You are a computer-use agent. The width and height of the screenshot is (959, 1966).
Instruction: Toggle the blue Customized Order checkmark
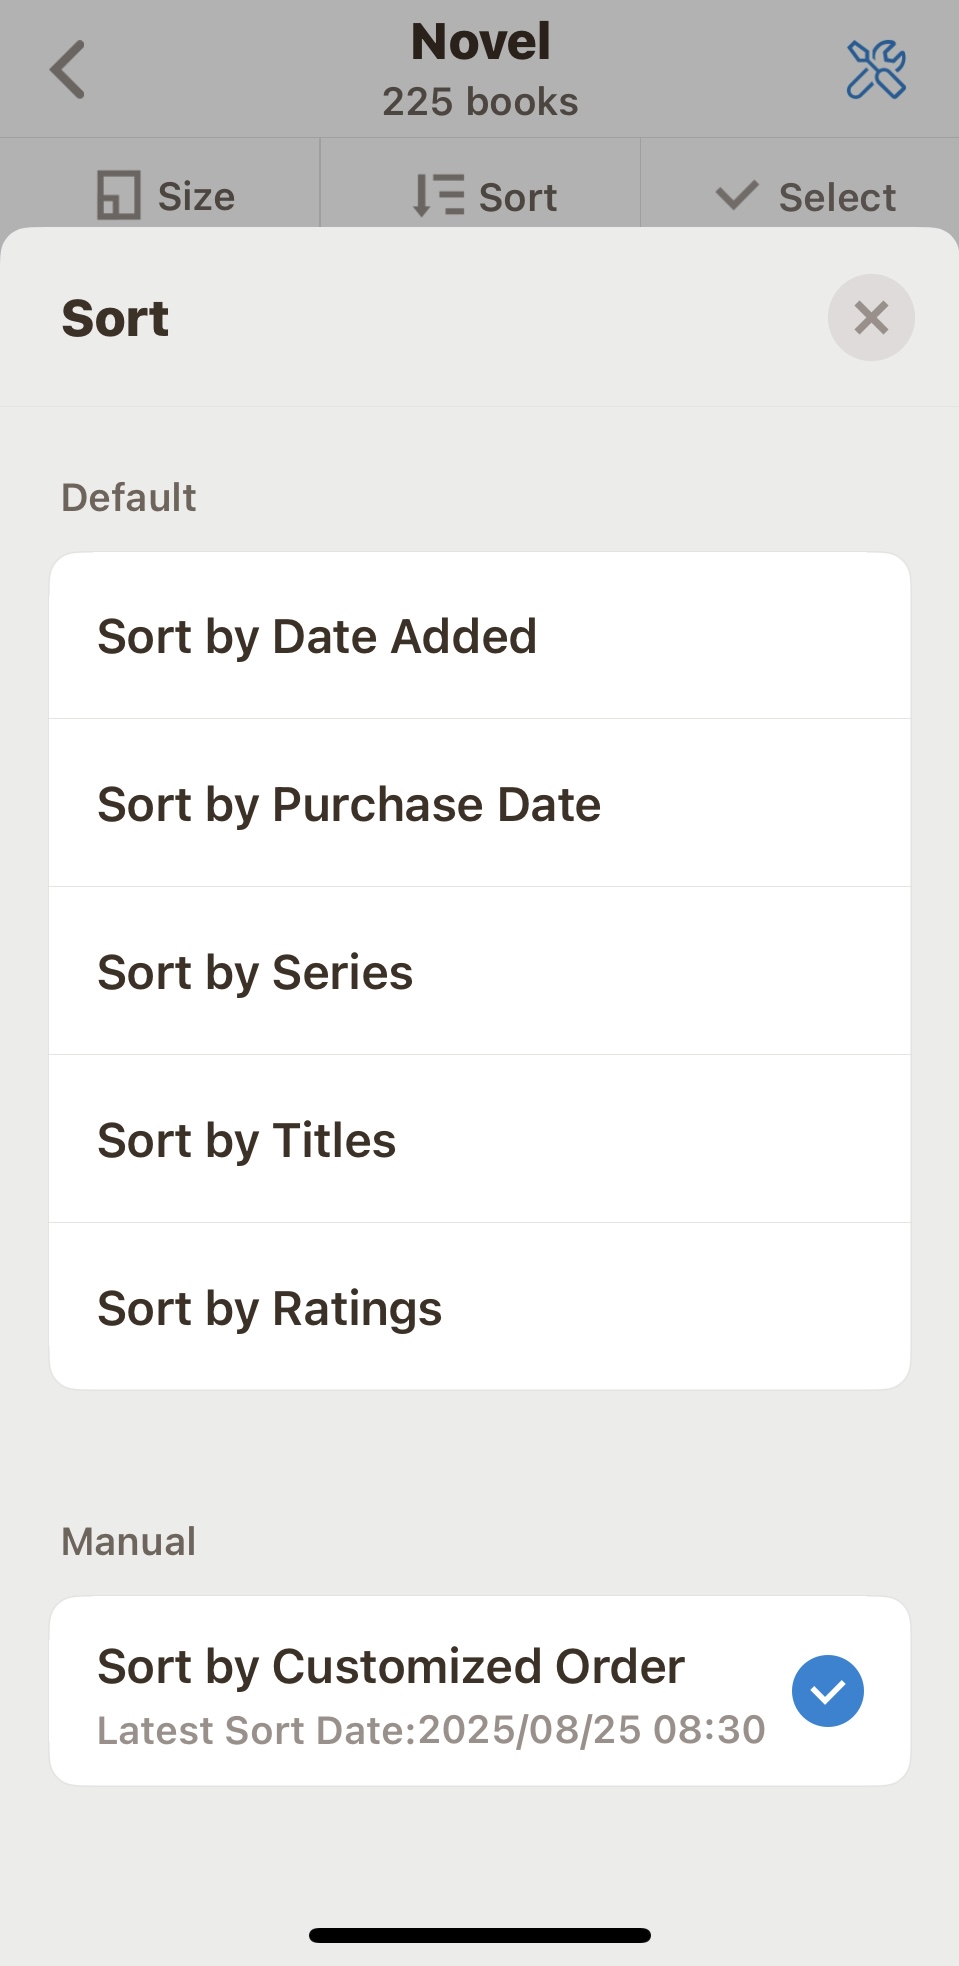click(x=828, y=1691)
